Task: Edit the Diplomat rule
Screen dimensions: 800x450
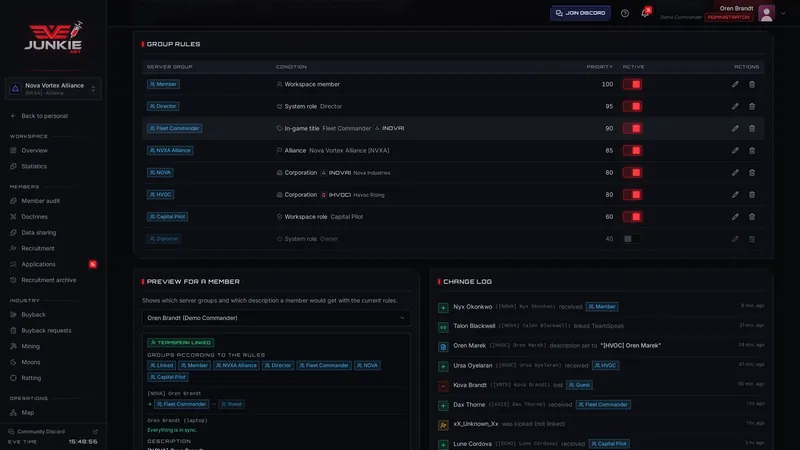Action: [x=735, y=239]
